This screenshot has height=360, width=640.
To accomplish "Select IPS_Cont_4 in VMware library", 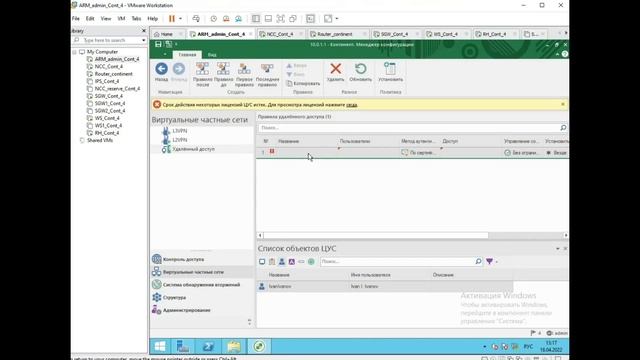I will [x=107, y=81].
